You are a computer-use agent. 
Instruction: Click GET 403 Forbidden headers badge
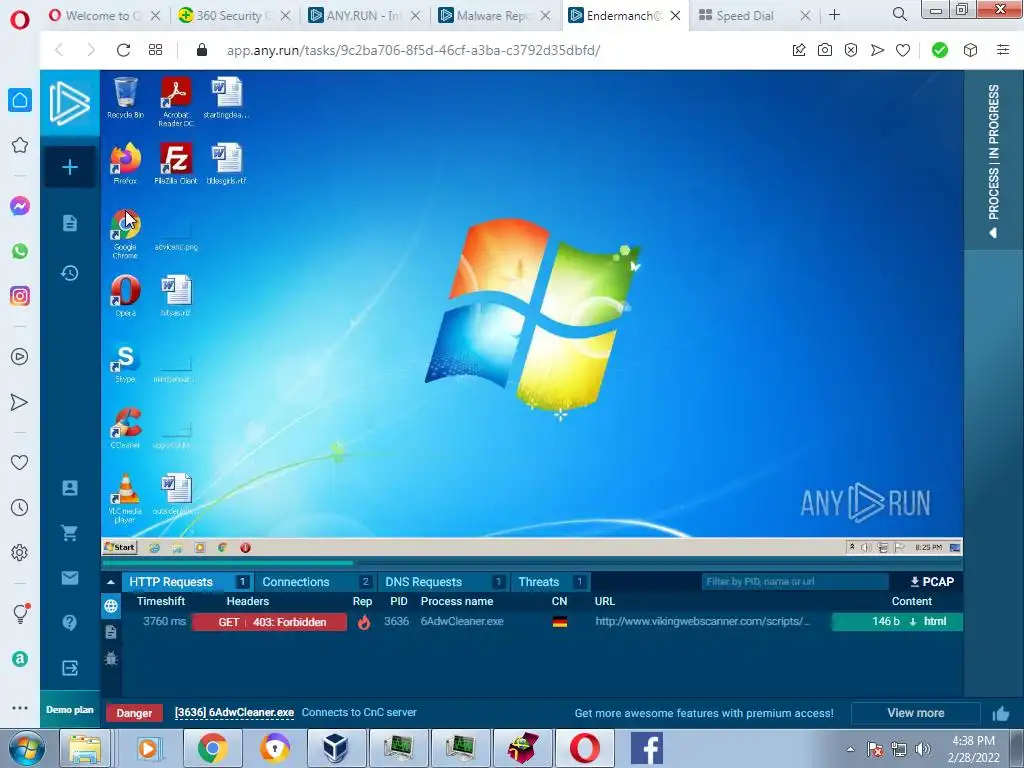270,622
